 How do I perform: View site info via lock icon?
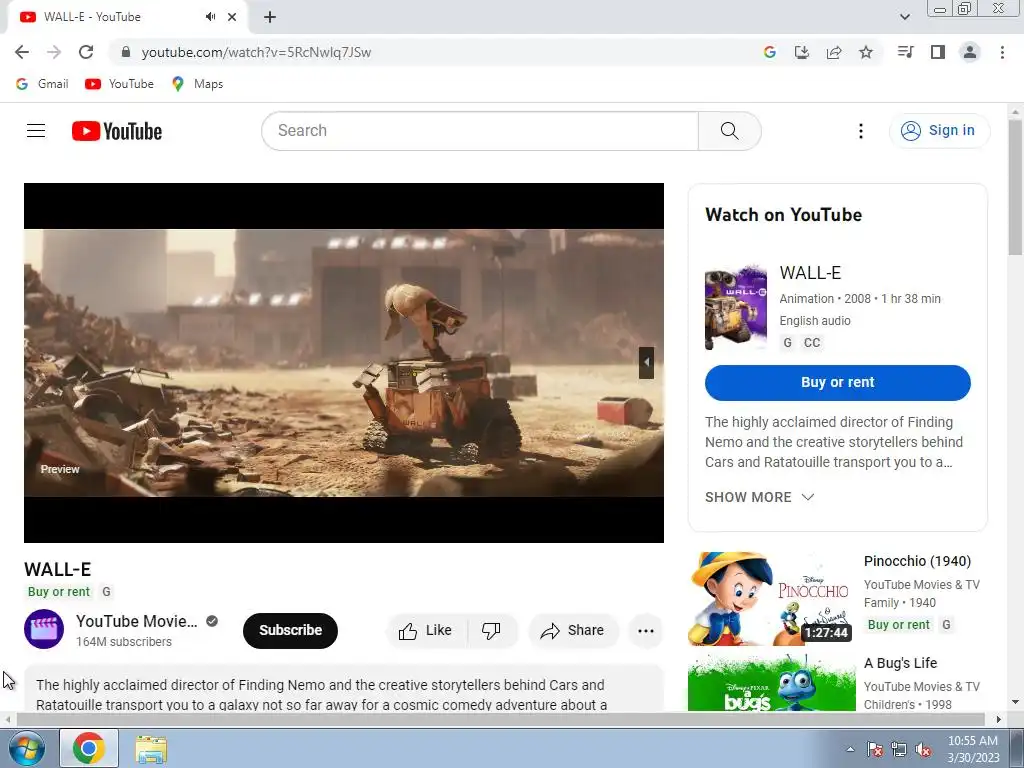point(126,52)
